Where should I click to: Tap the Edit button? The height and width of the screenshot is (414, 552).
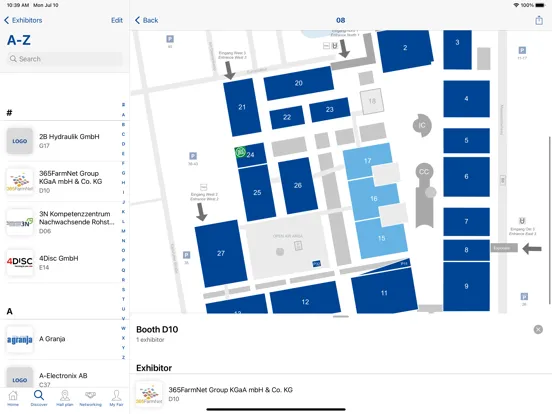[117, 20]
